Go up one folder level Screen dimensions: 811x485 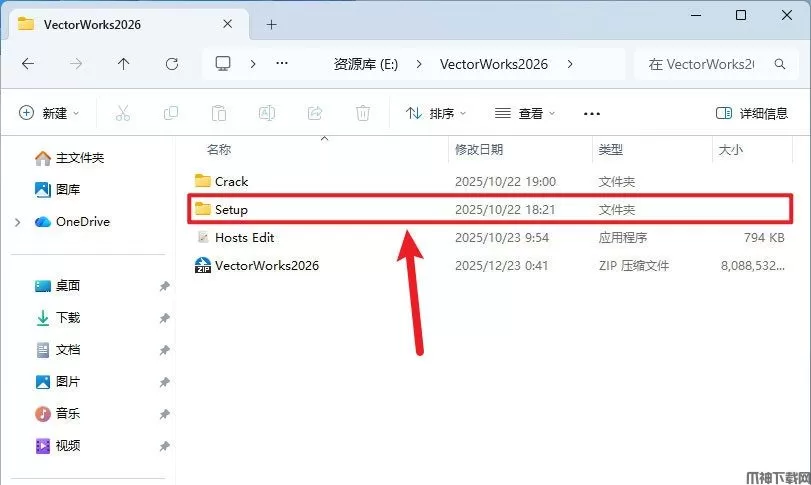coord(123,64)
